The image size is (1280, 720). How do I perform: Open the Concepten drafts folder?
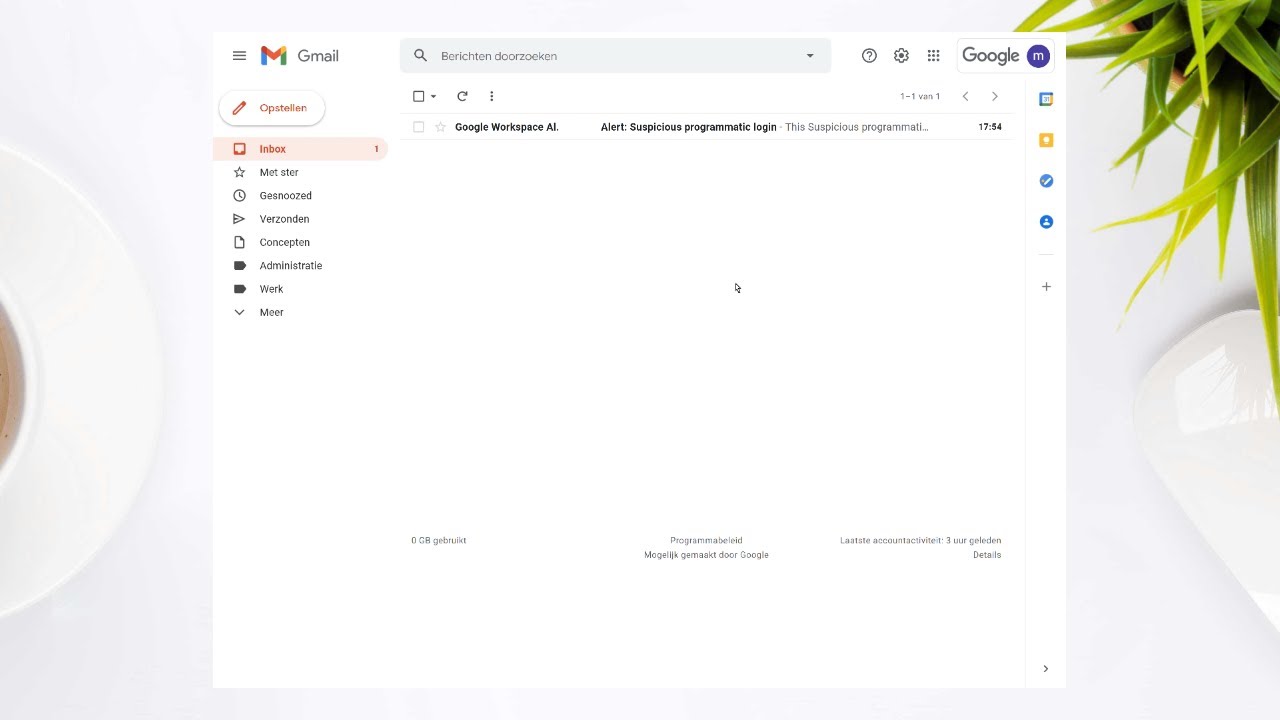(300, 242)
